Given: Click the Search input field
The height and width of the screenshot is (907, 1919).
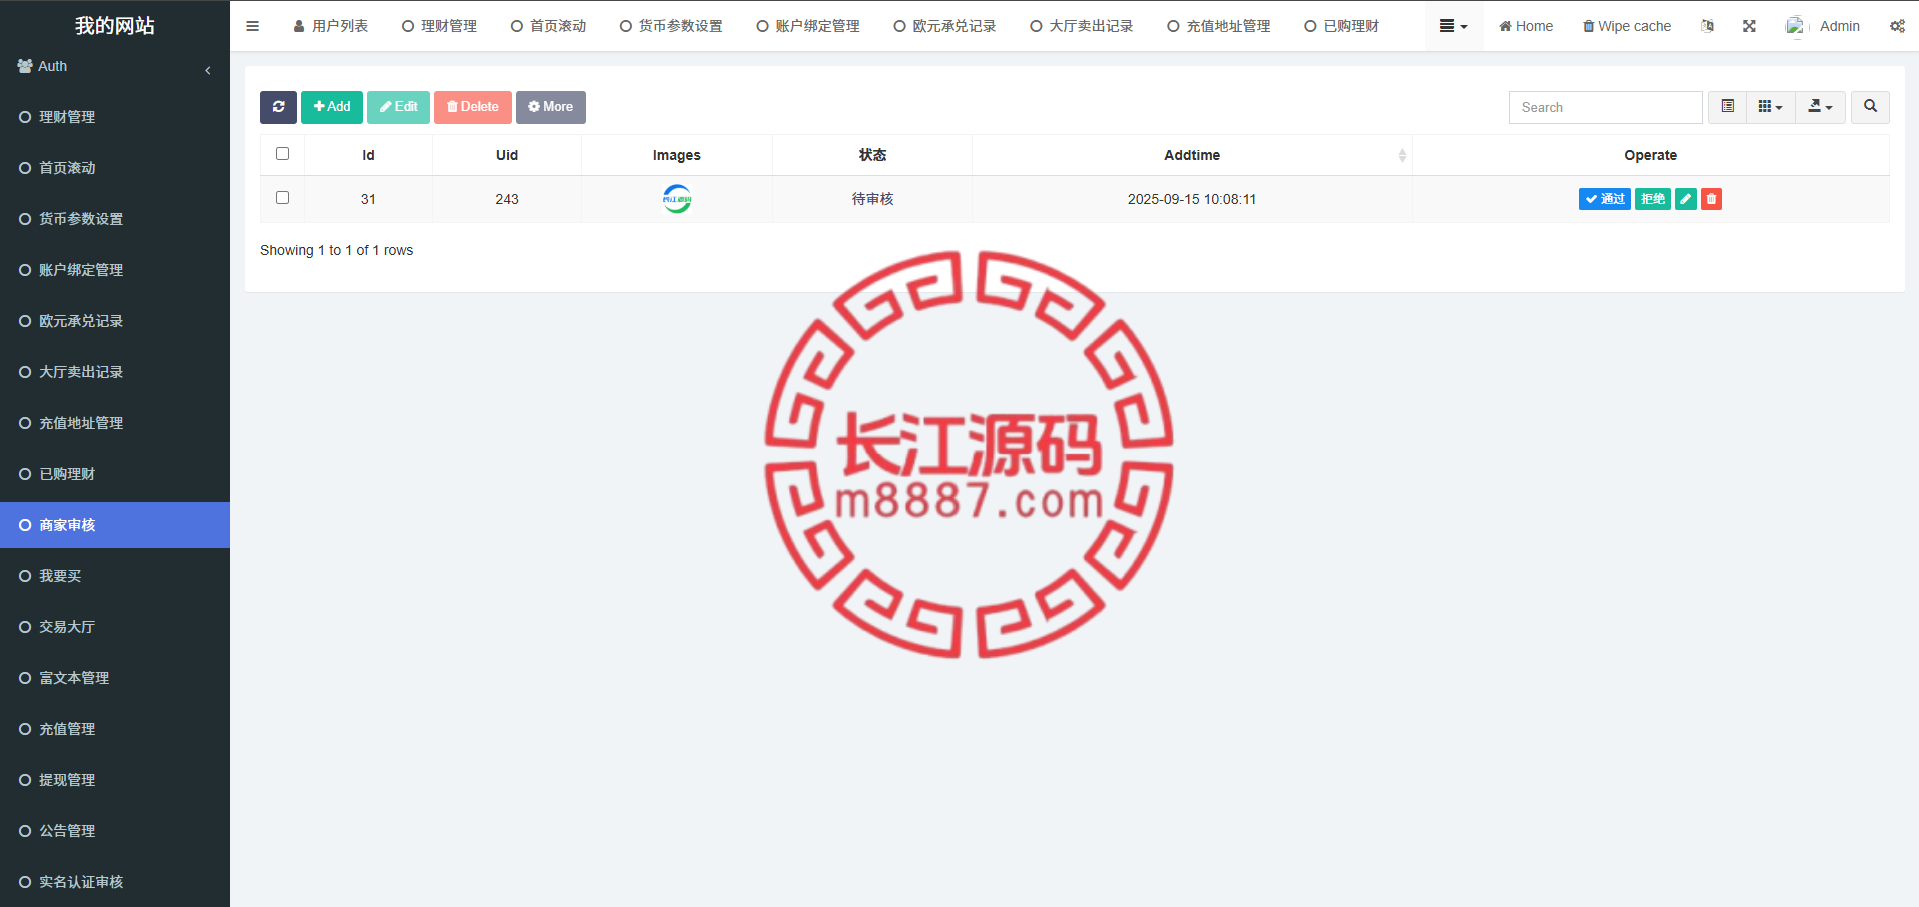Looking at the screenshot, I should click(x=1605, y=107).
